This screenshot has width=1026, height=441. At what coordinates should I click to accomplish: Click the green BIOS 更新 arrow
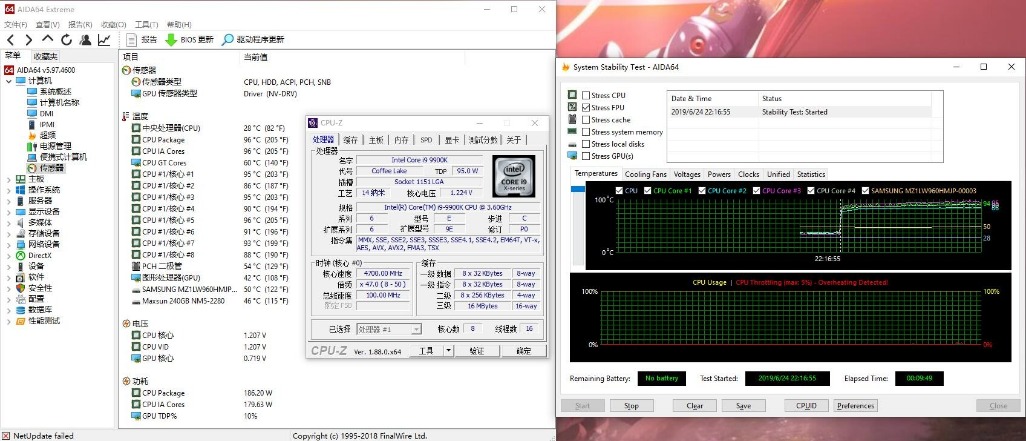pos(170,40)
